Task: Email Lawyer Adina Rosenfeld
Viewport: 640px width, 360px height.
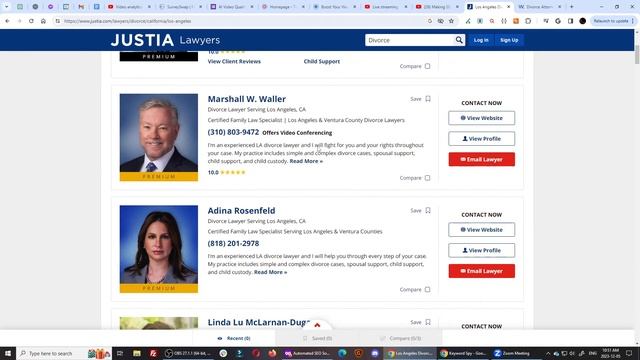Action: point(482,271)
